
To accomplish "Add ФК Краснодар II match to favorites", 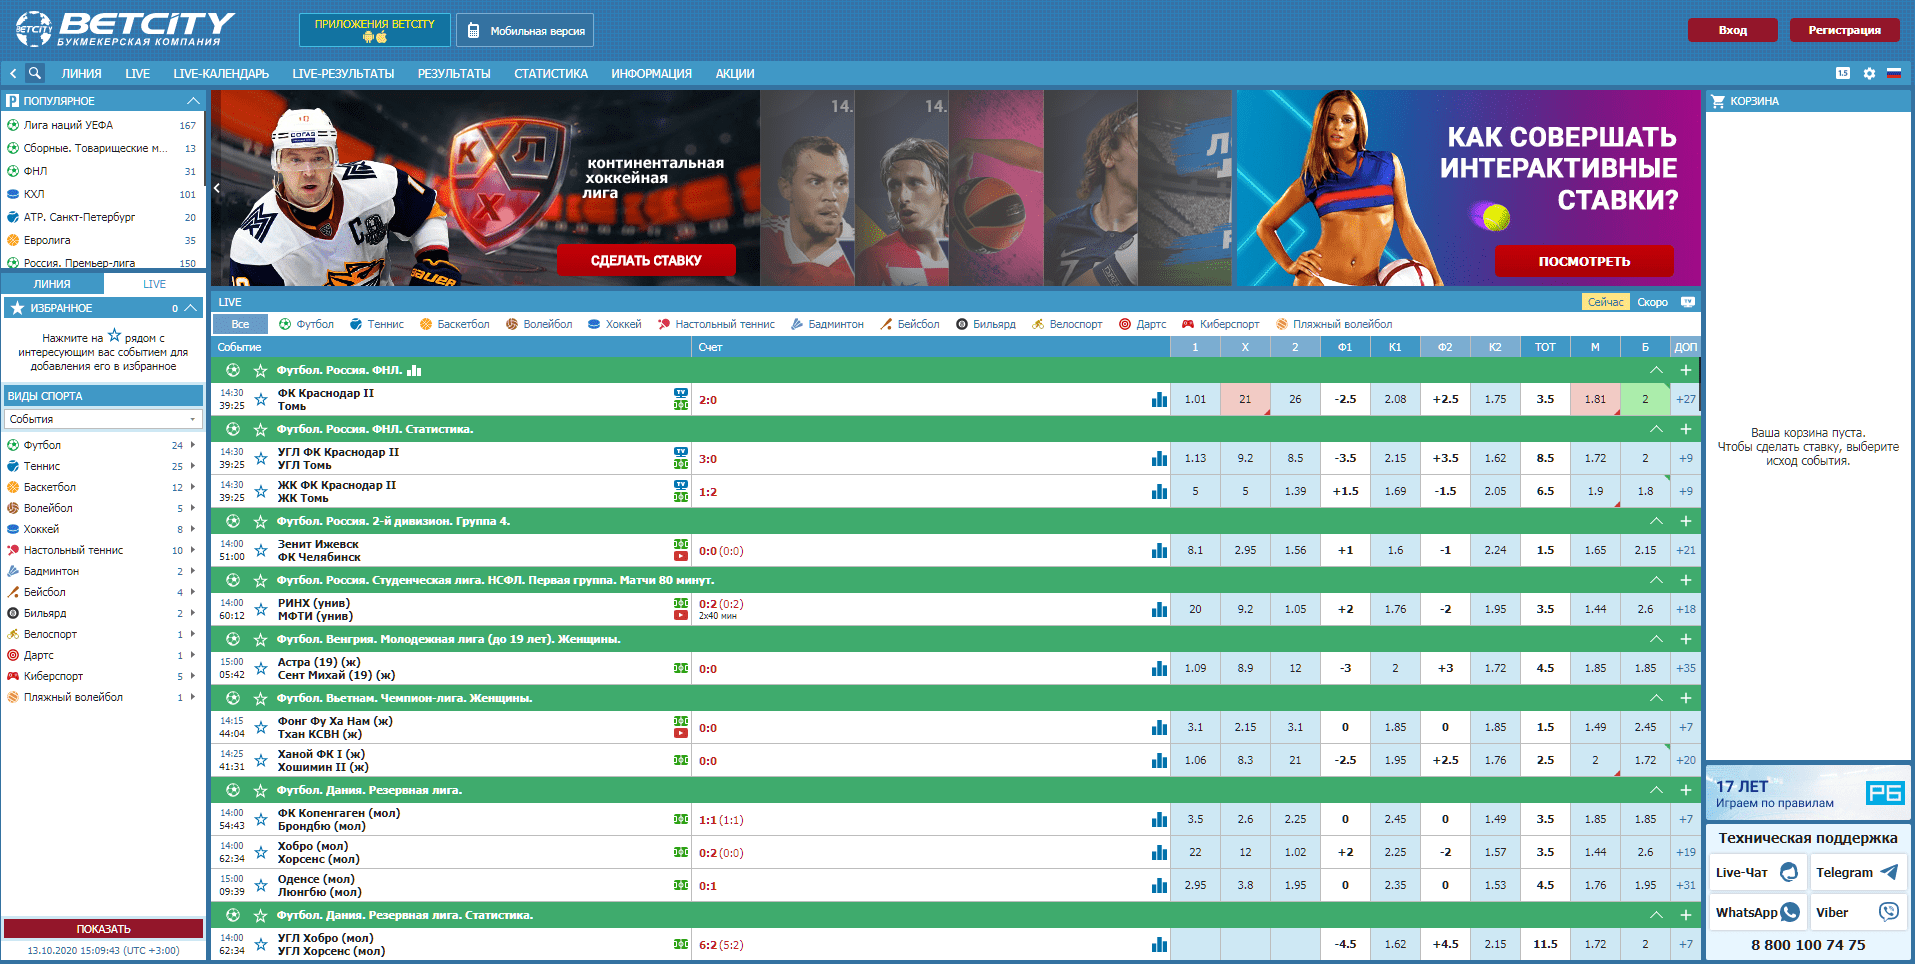I will point(260,399).
